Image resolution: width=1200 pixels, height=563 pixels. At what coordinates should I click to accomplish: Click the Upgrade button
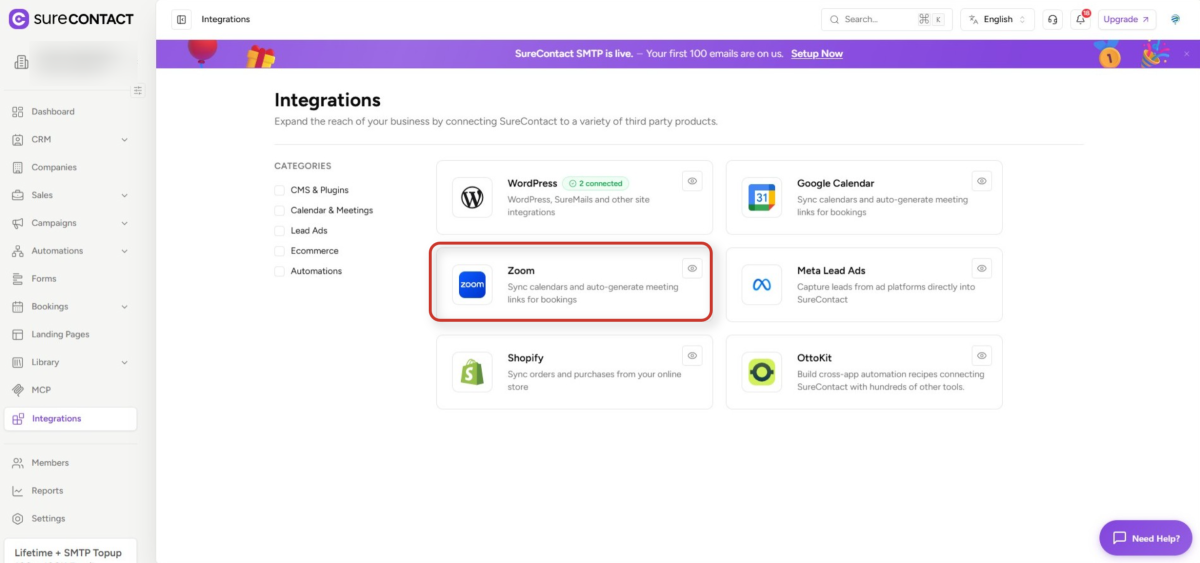[x=1127, y=19]
